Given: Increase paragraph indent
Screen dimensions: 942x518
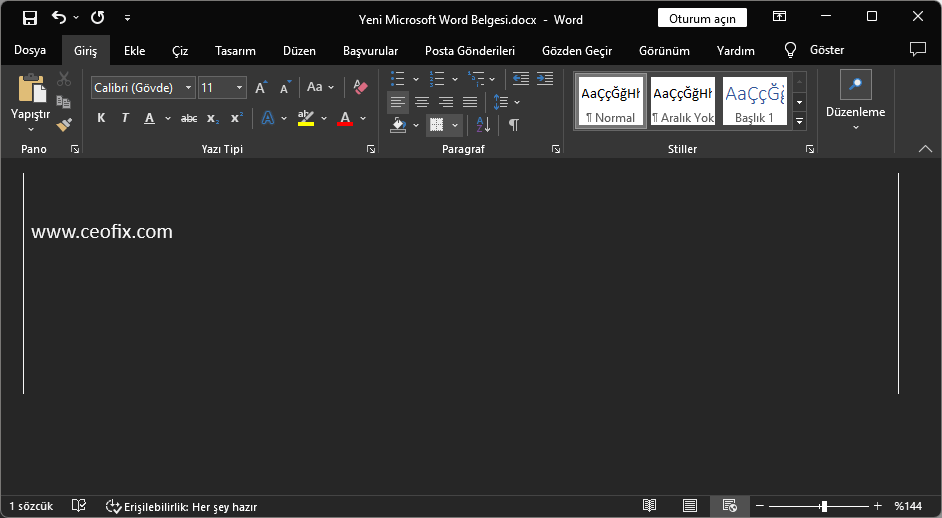Looking at the screenshot, I should coord(545,79).
